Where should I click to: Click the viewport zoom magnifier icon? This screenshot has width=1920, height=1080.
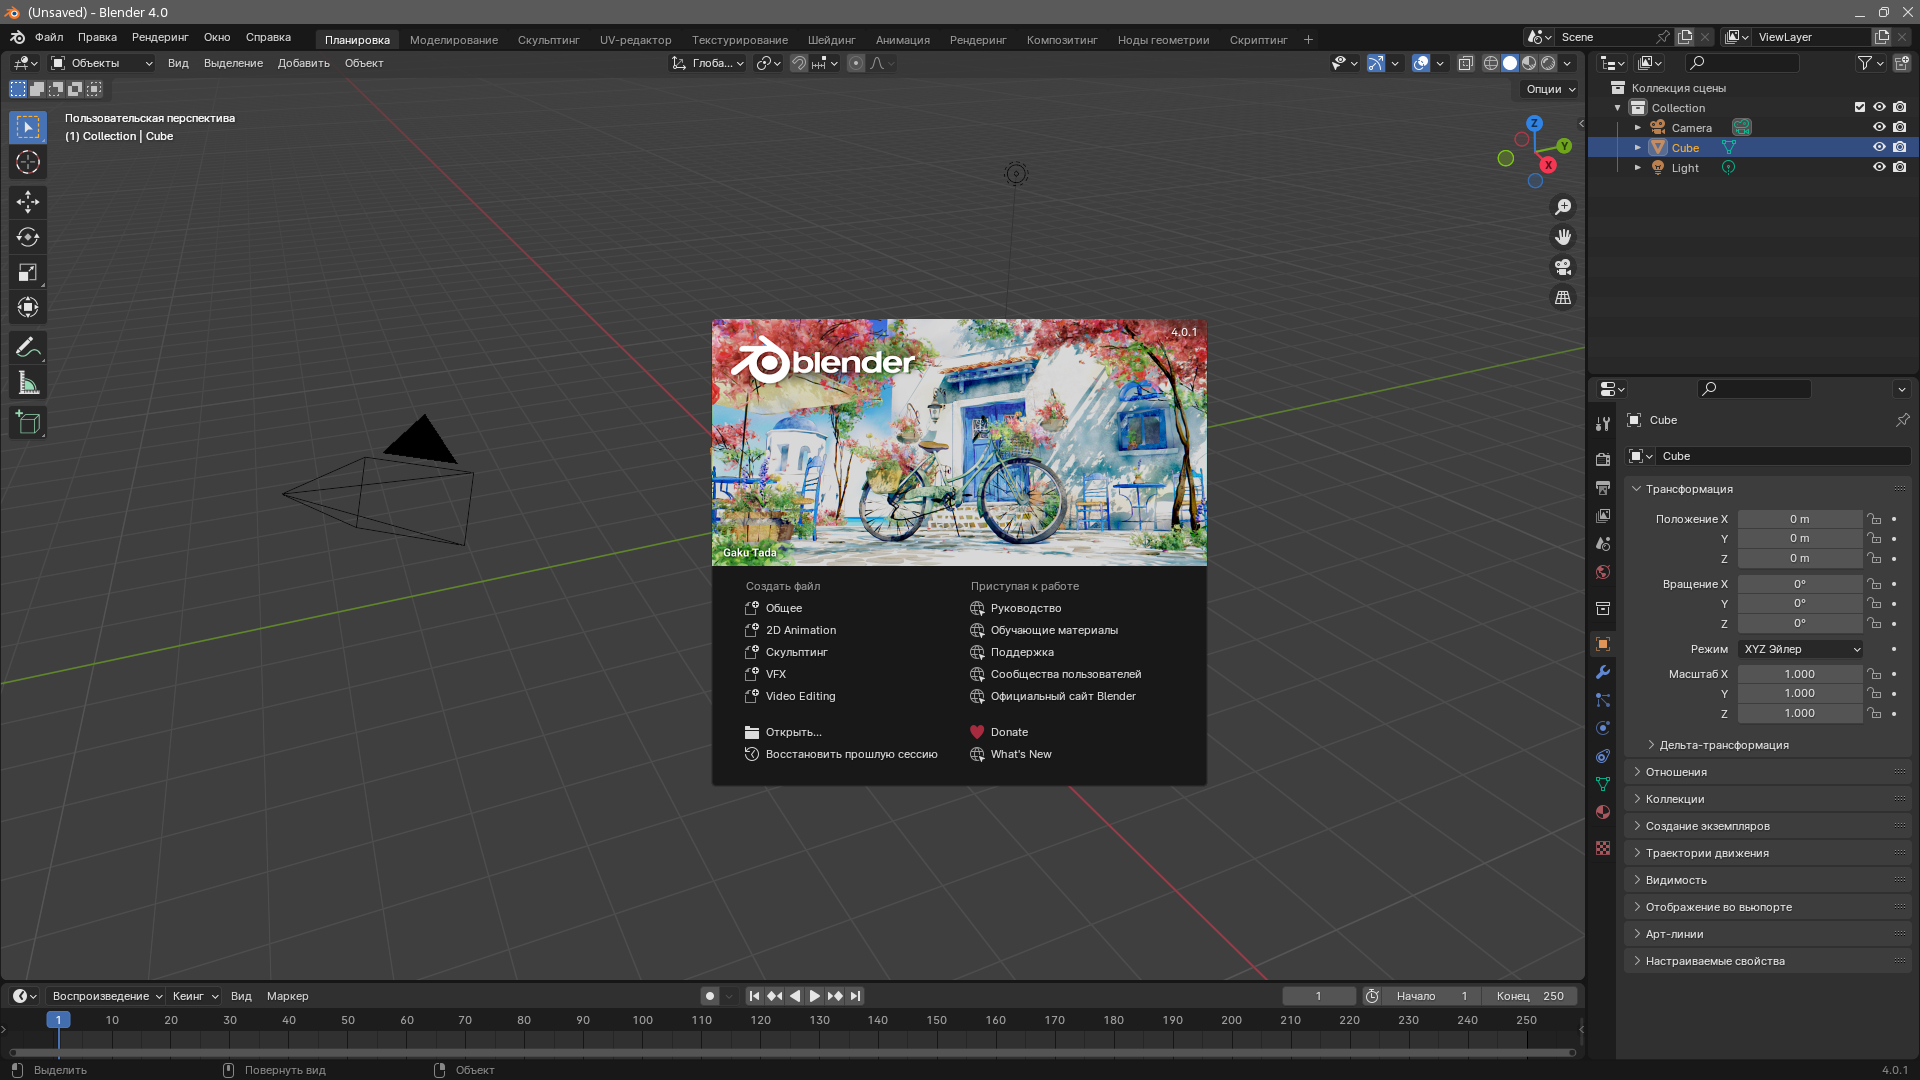pyautogui.click(x=1563, y=207)
